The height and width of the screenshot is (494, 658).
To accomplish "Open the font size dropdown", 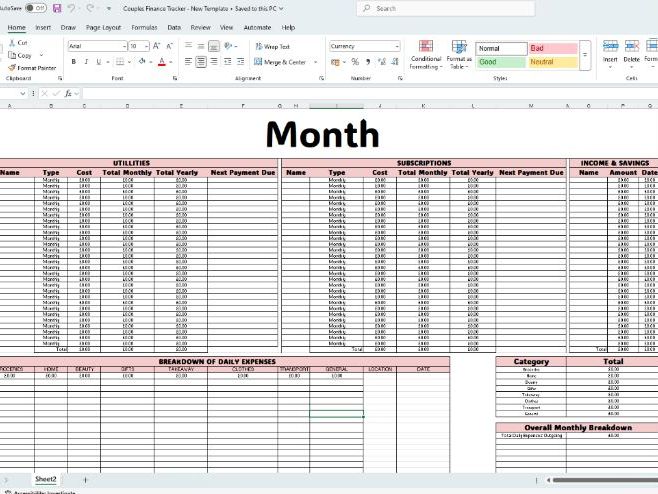I will click(146, 46).
